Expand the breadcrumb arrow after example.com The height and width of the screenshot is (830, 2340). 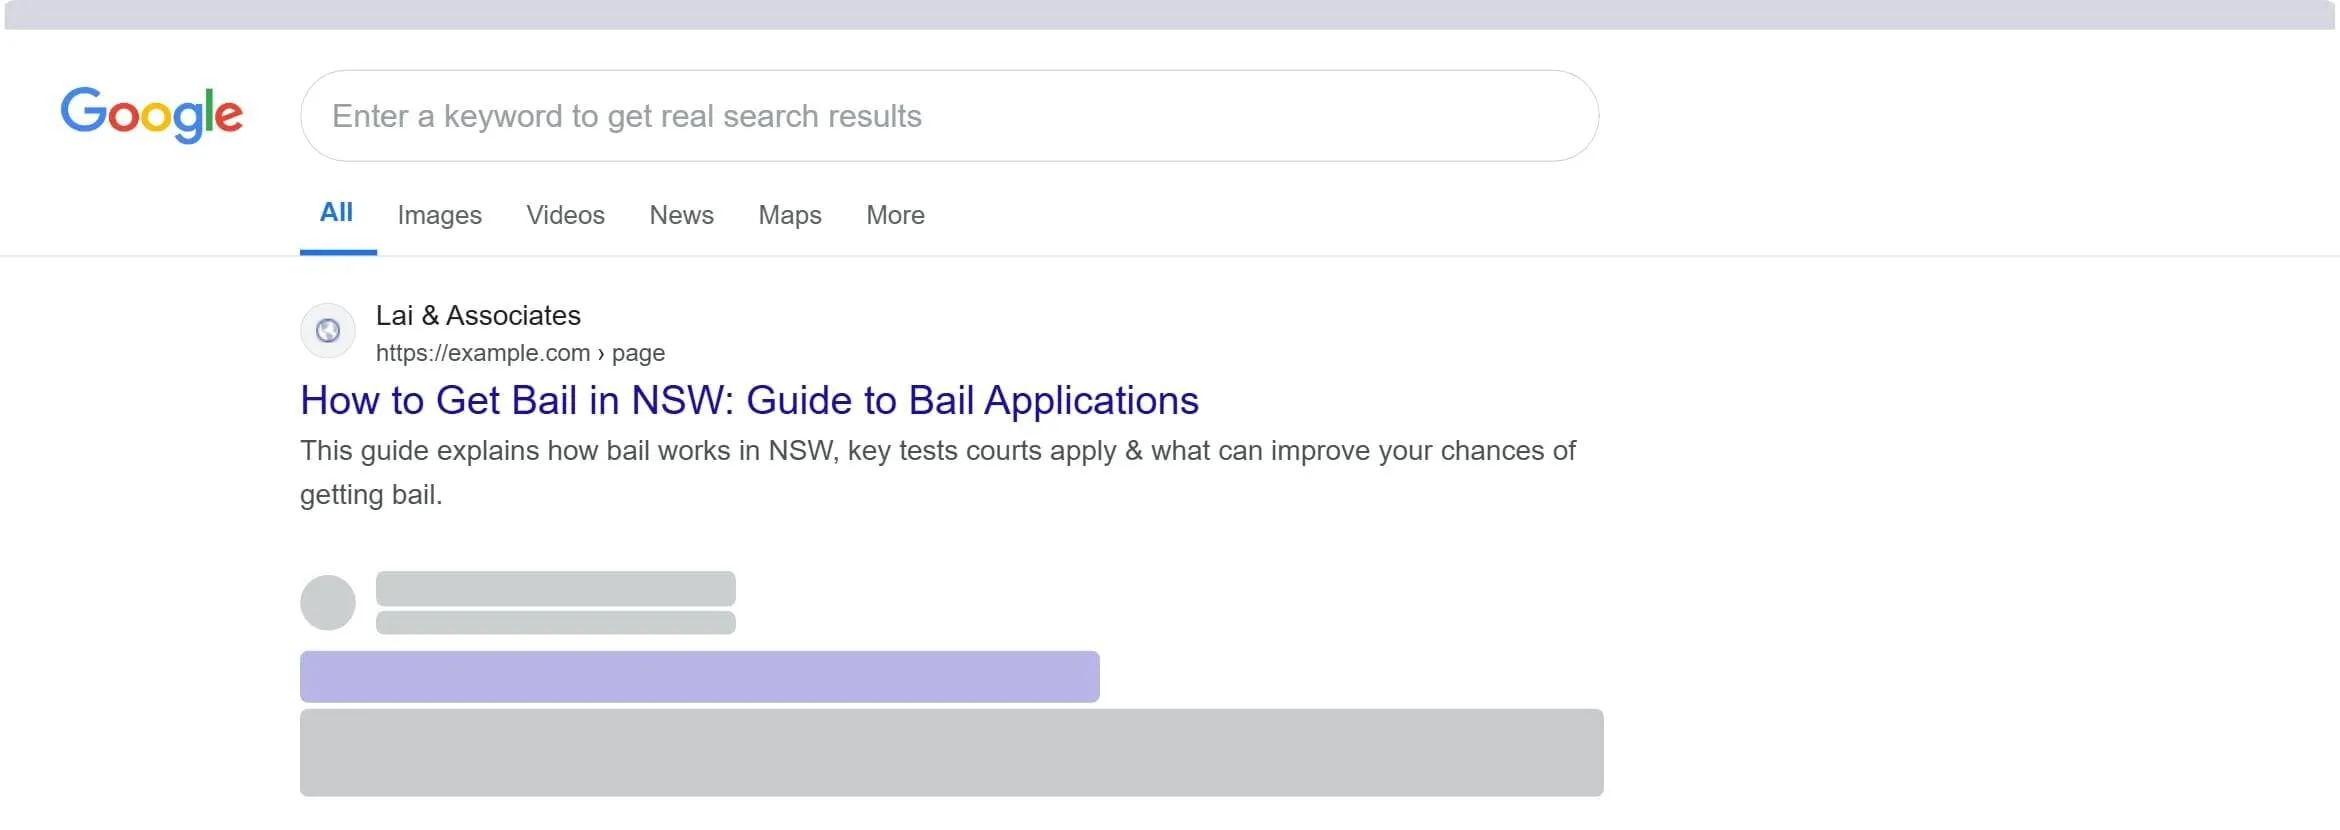[602, 353]
